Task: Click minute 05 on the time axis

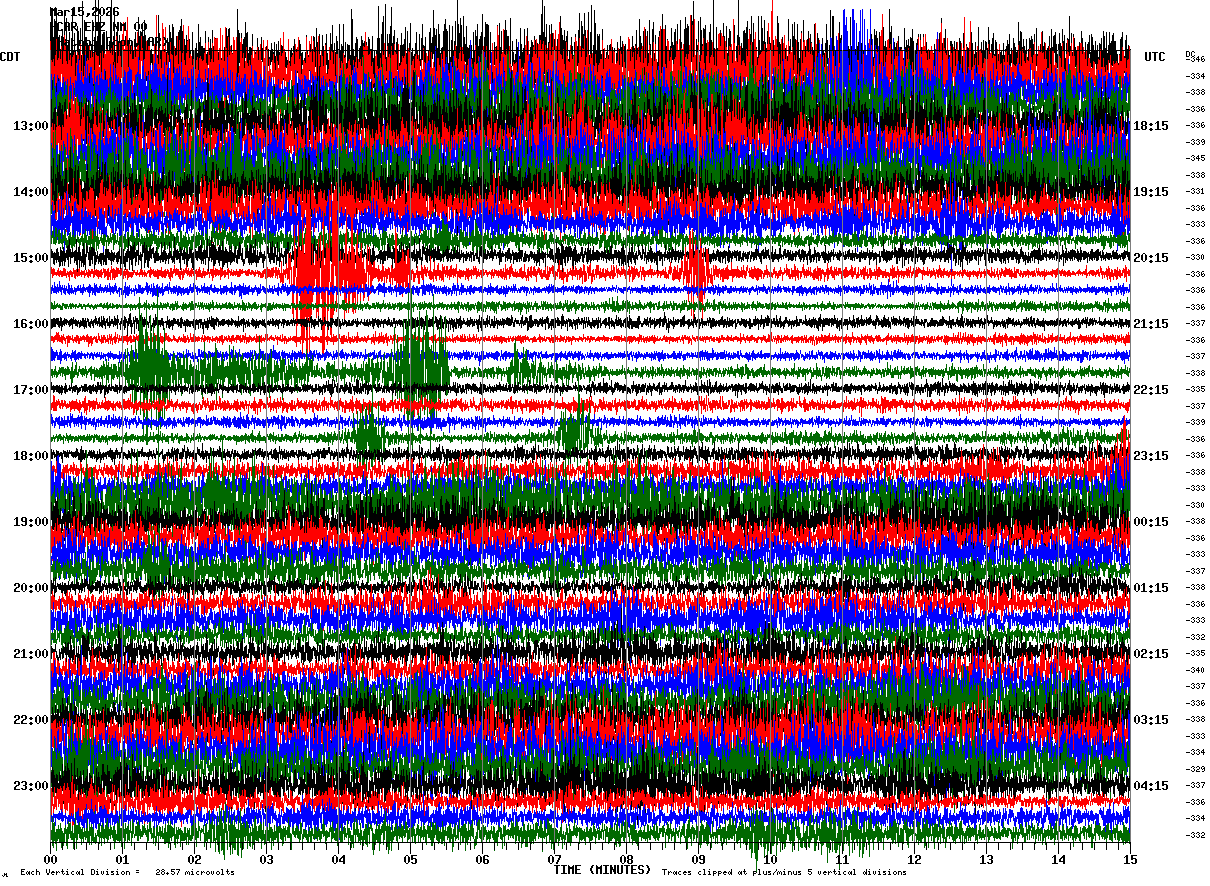Action: [x=410, y=860]
